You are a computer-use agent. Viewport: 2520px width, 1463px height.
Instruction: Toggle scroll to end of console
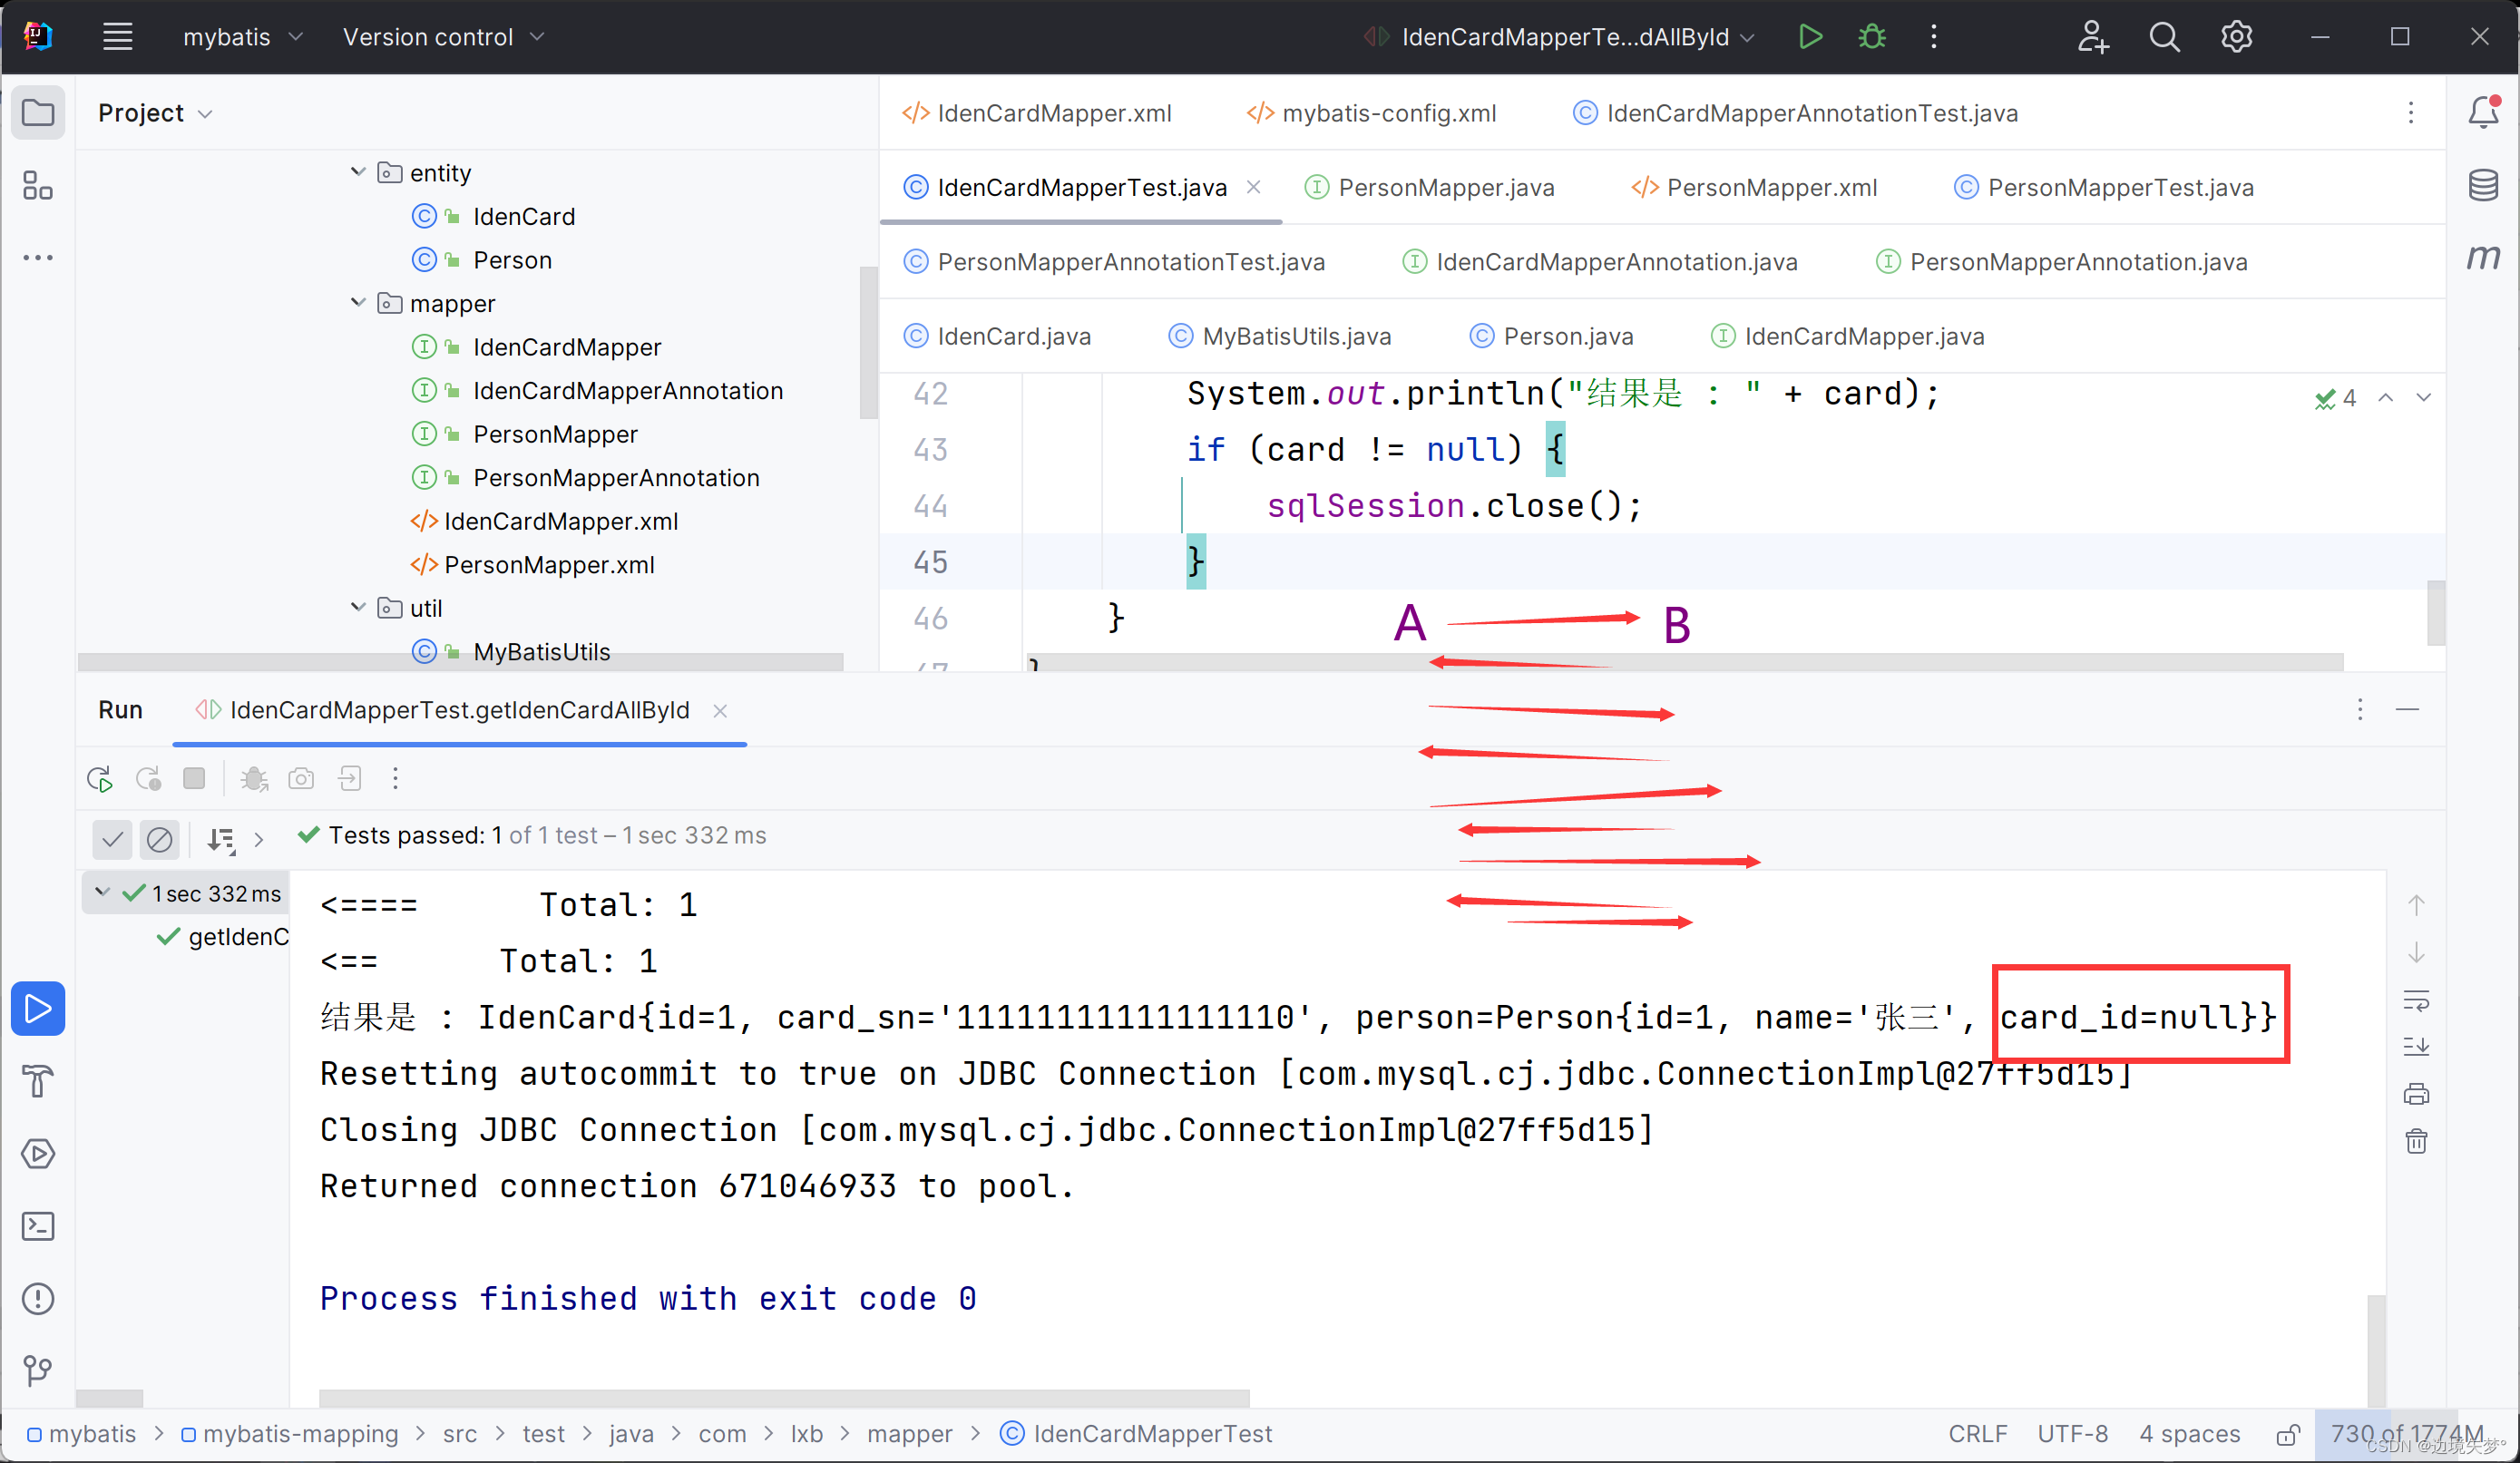tap(2416, 1047)
